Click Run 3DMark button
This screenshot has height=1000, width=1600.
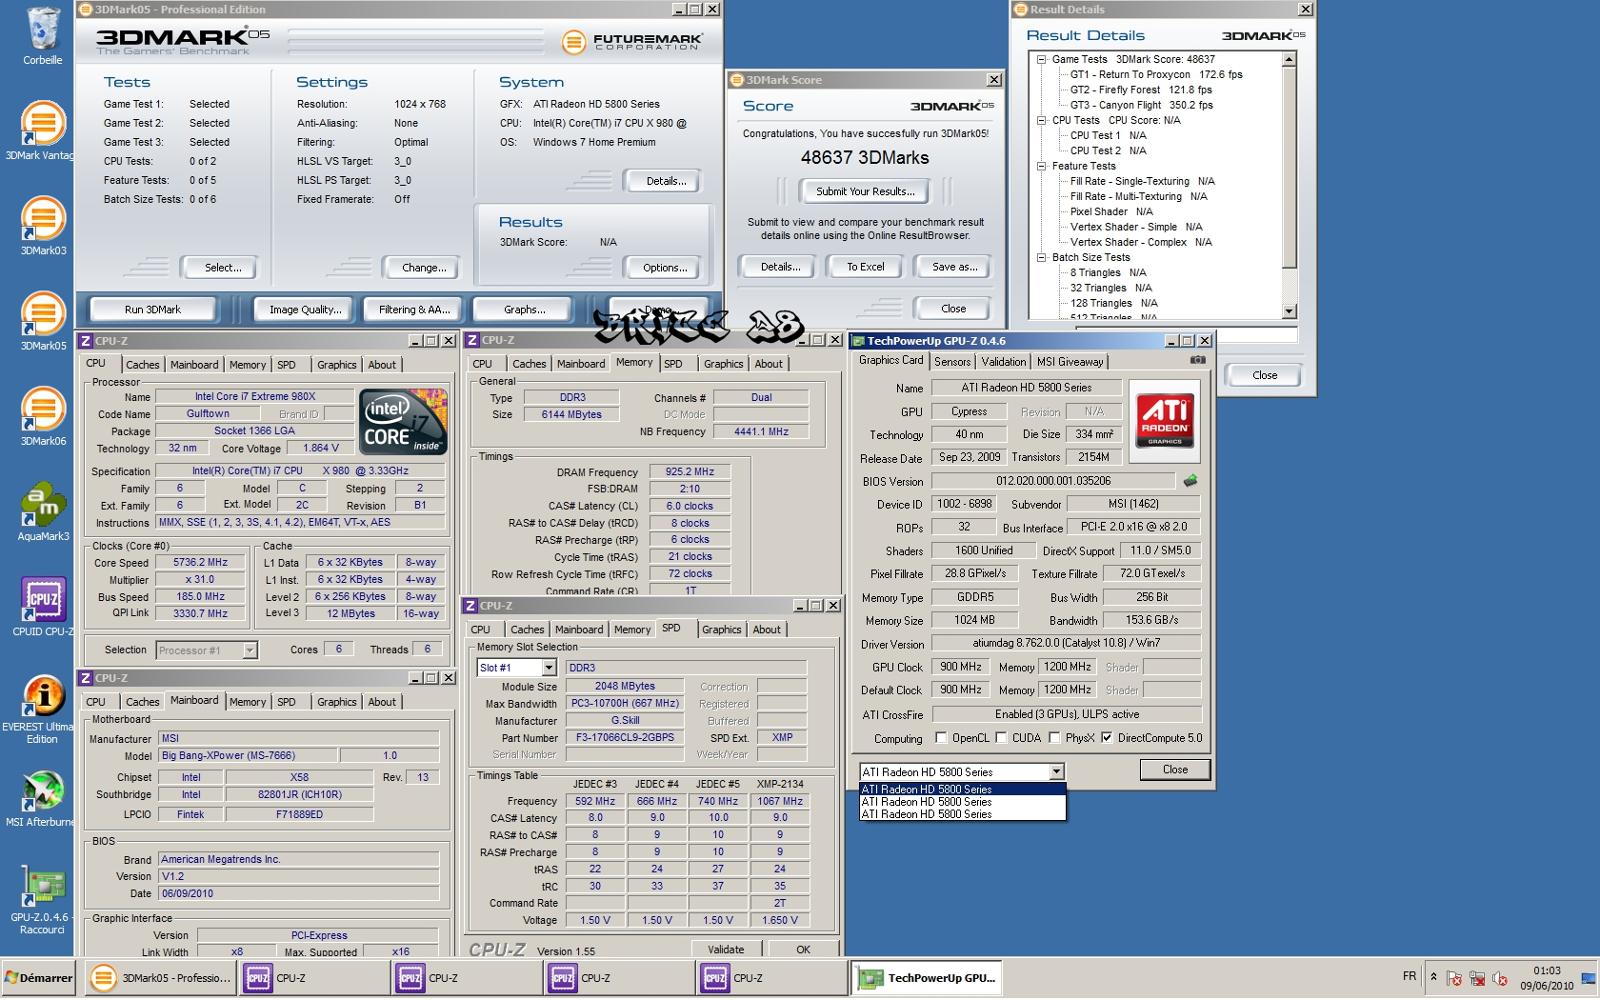[153, 309]
